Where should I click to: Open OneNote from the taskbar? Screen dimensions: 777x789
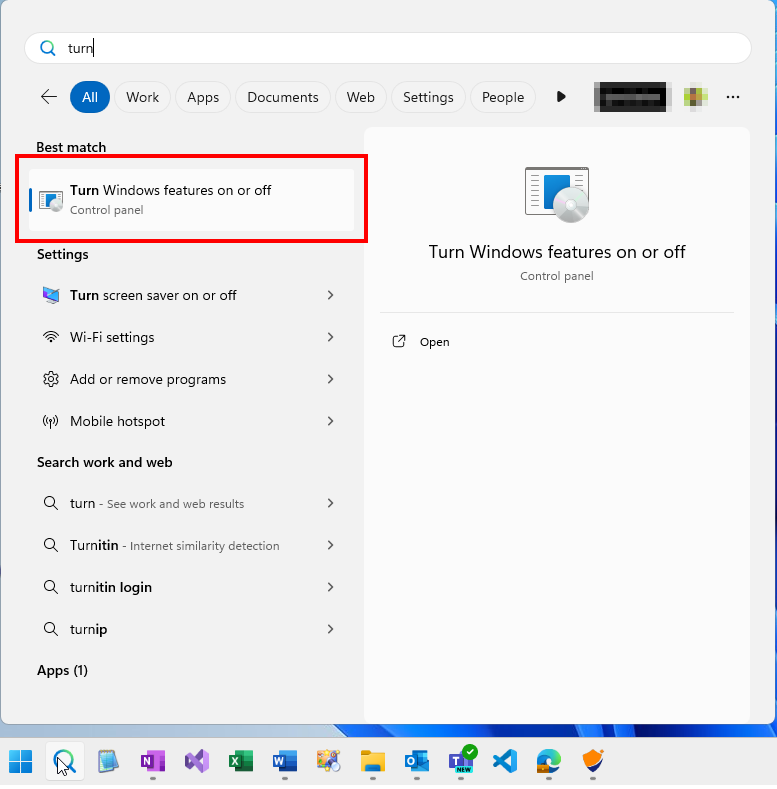click(x=153, y=762)
